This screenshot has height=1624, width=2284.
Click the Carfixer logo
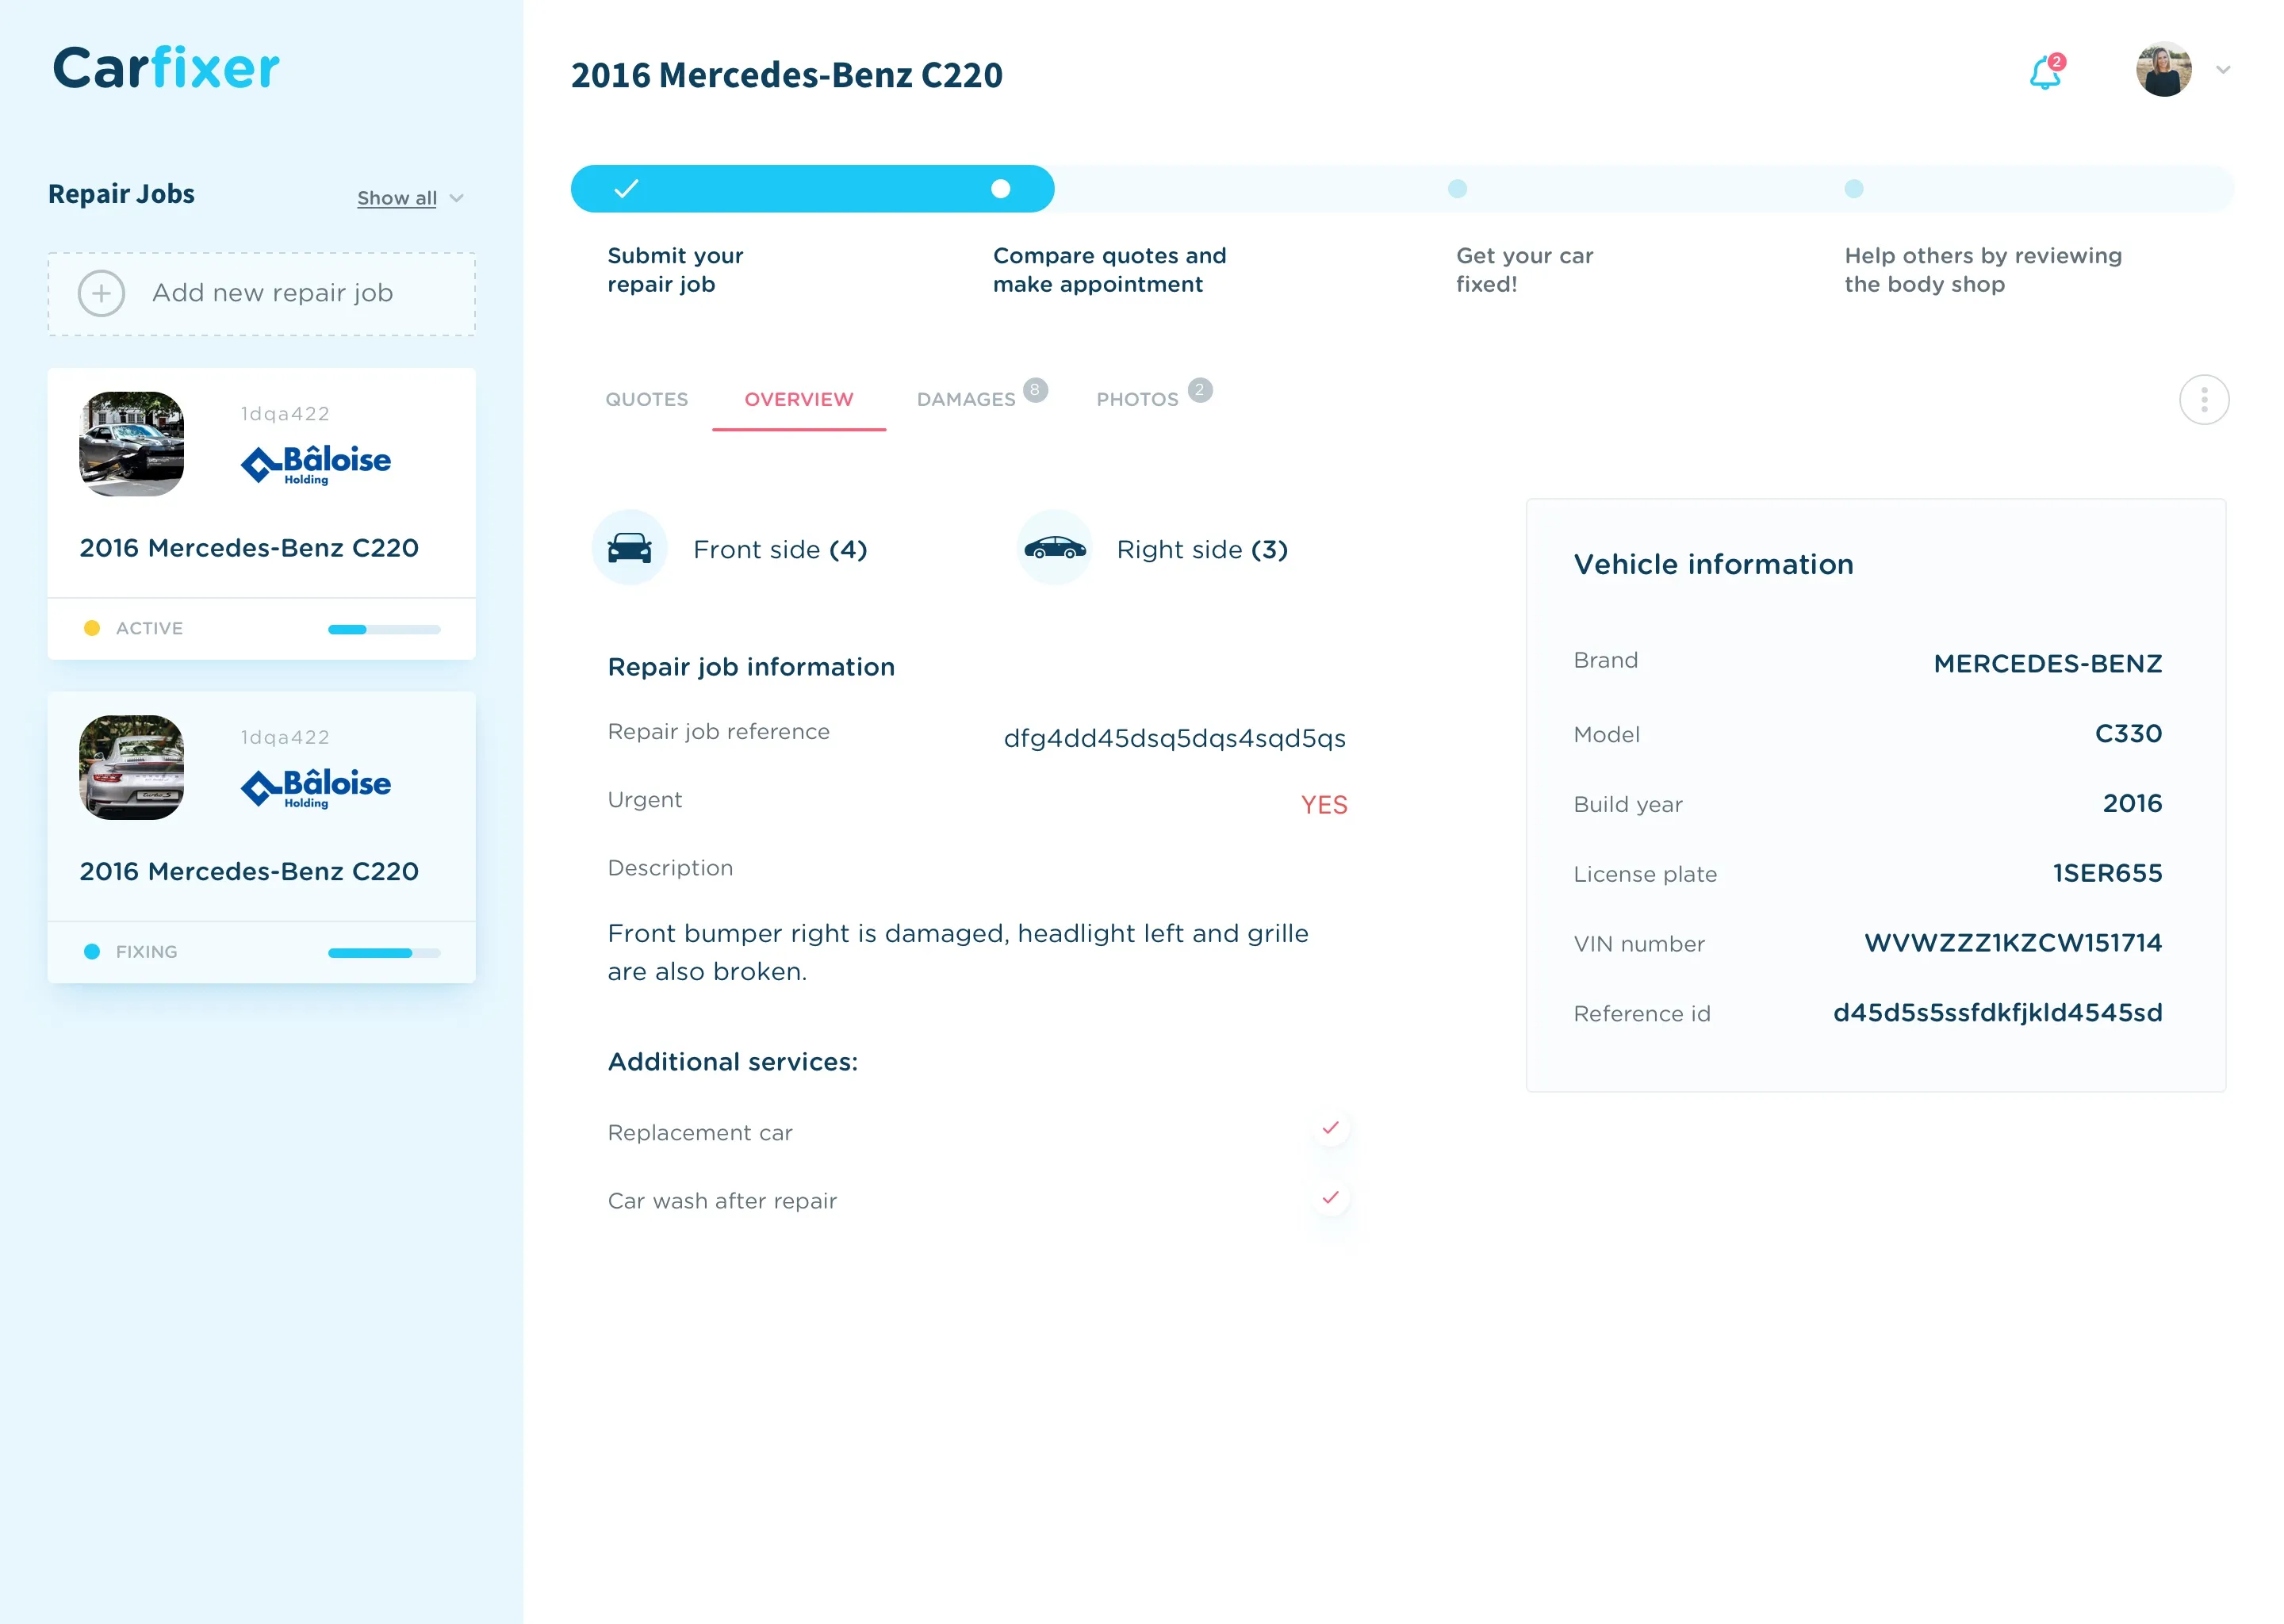(166, 68)
